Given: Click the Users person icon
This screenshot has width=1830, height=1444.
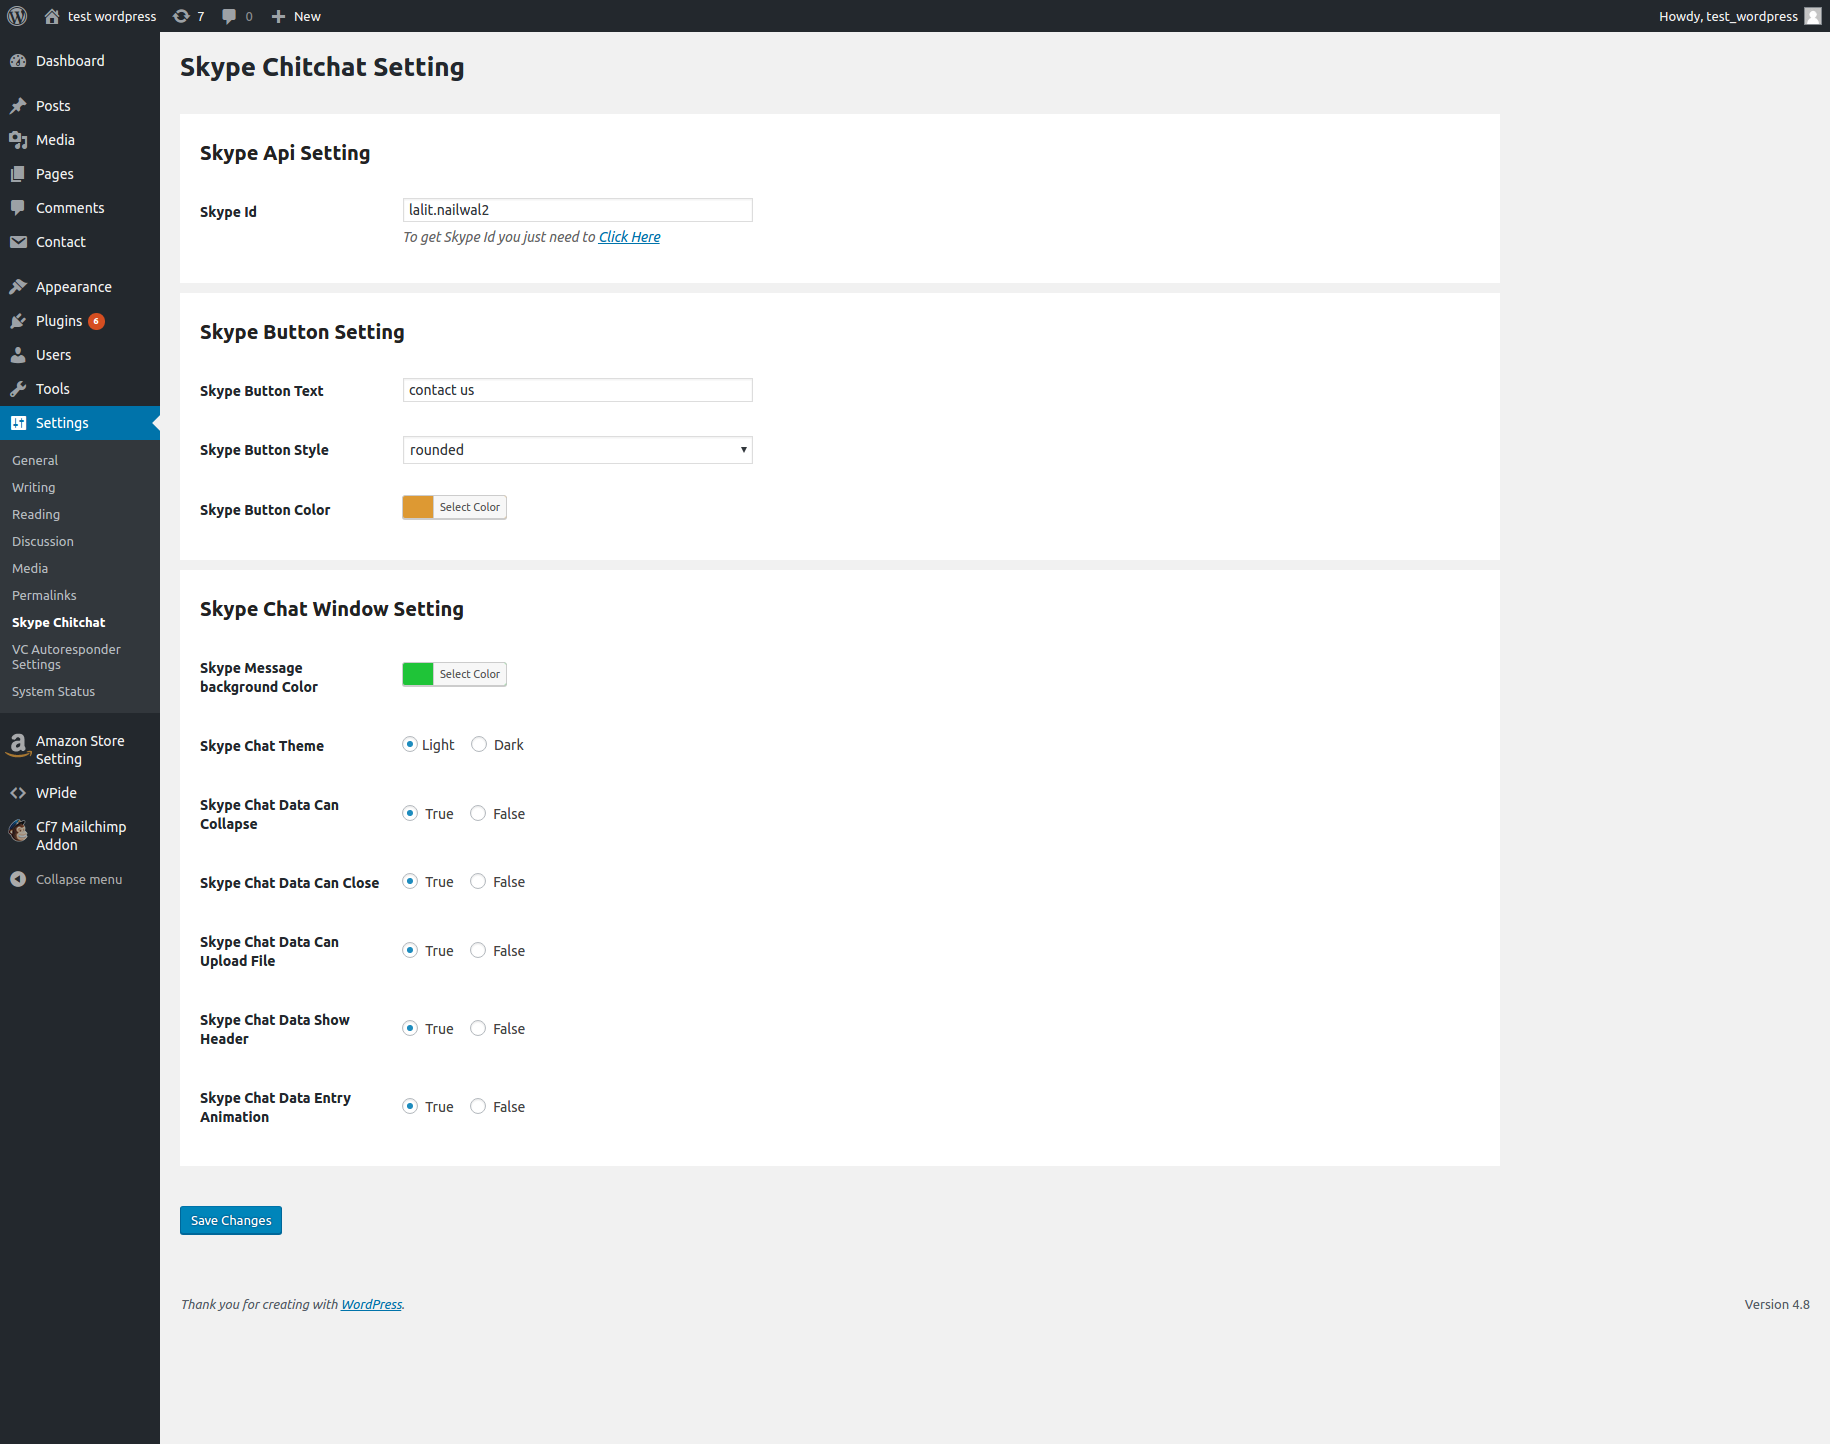Looking at the screenshot, I should tap(18, 355).
